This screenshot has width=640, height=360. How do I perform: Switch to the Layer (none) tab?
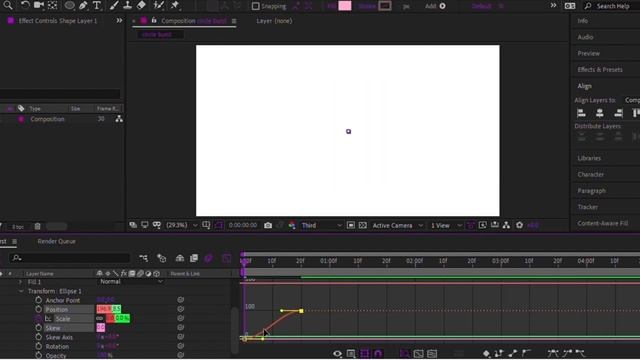[x=274, y=21]
